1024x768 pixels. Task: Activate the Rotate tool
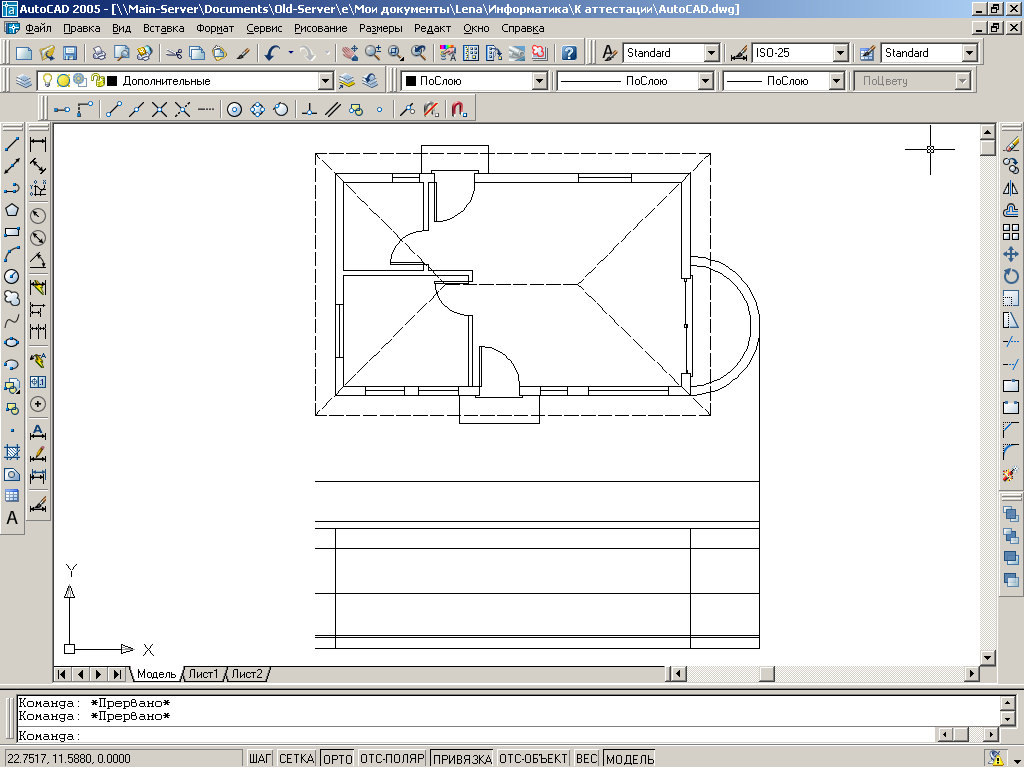pos(1010,276)
